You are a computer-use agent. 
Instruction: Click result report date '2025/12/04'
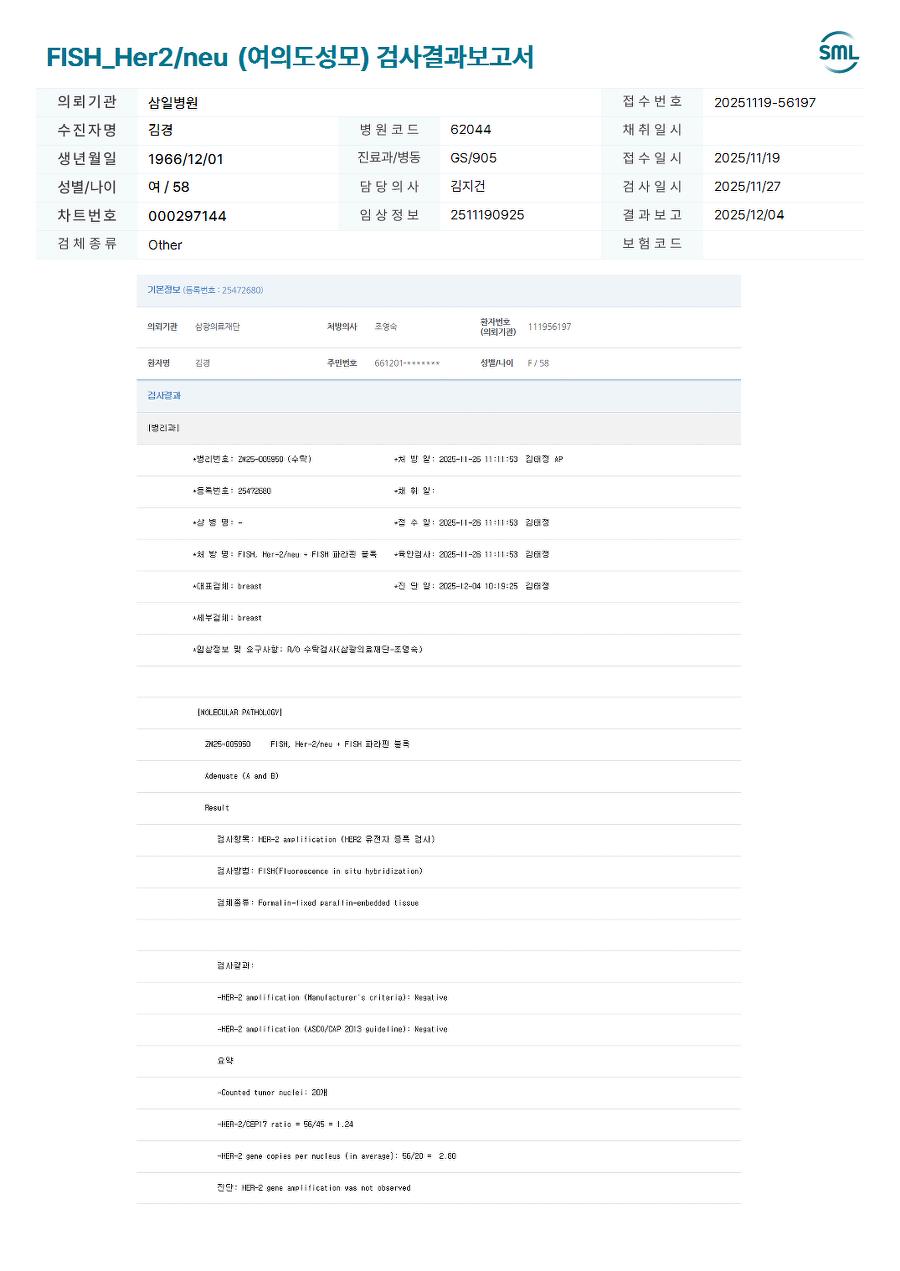coord(749,215)
